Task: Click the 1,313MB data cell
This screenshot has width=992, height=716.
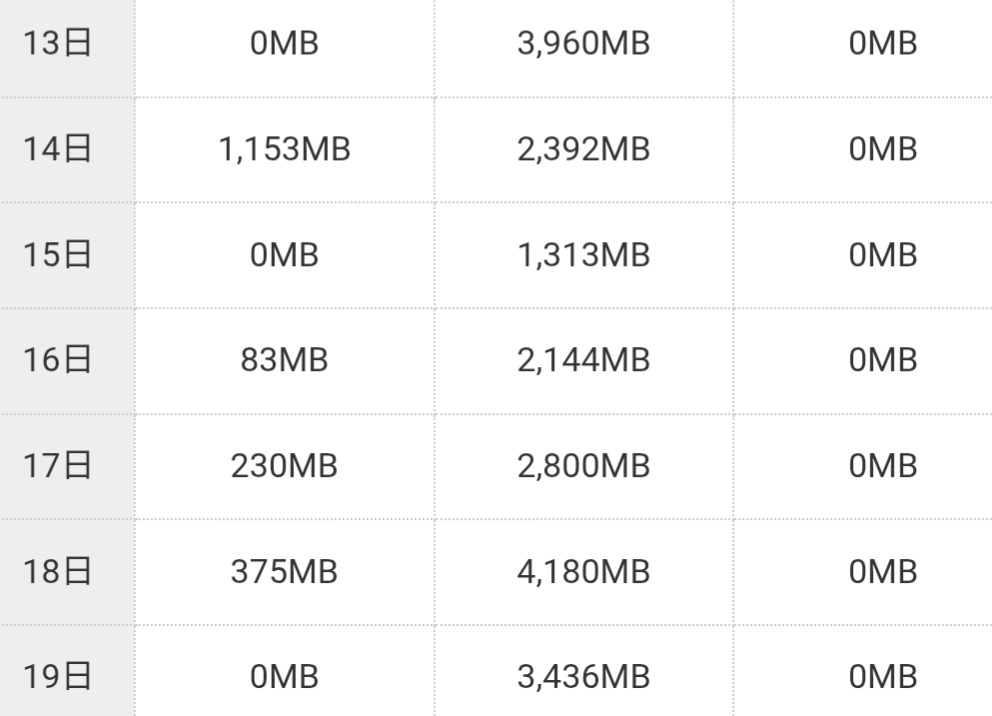Action: [x=583, y=255]
